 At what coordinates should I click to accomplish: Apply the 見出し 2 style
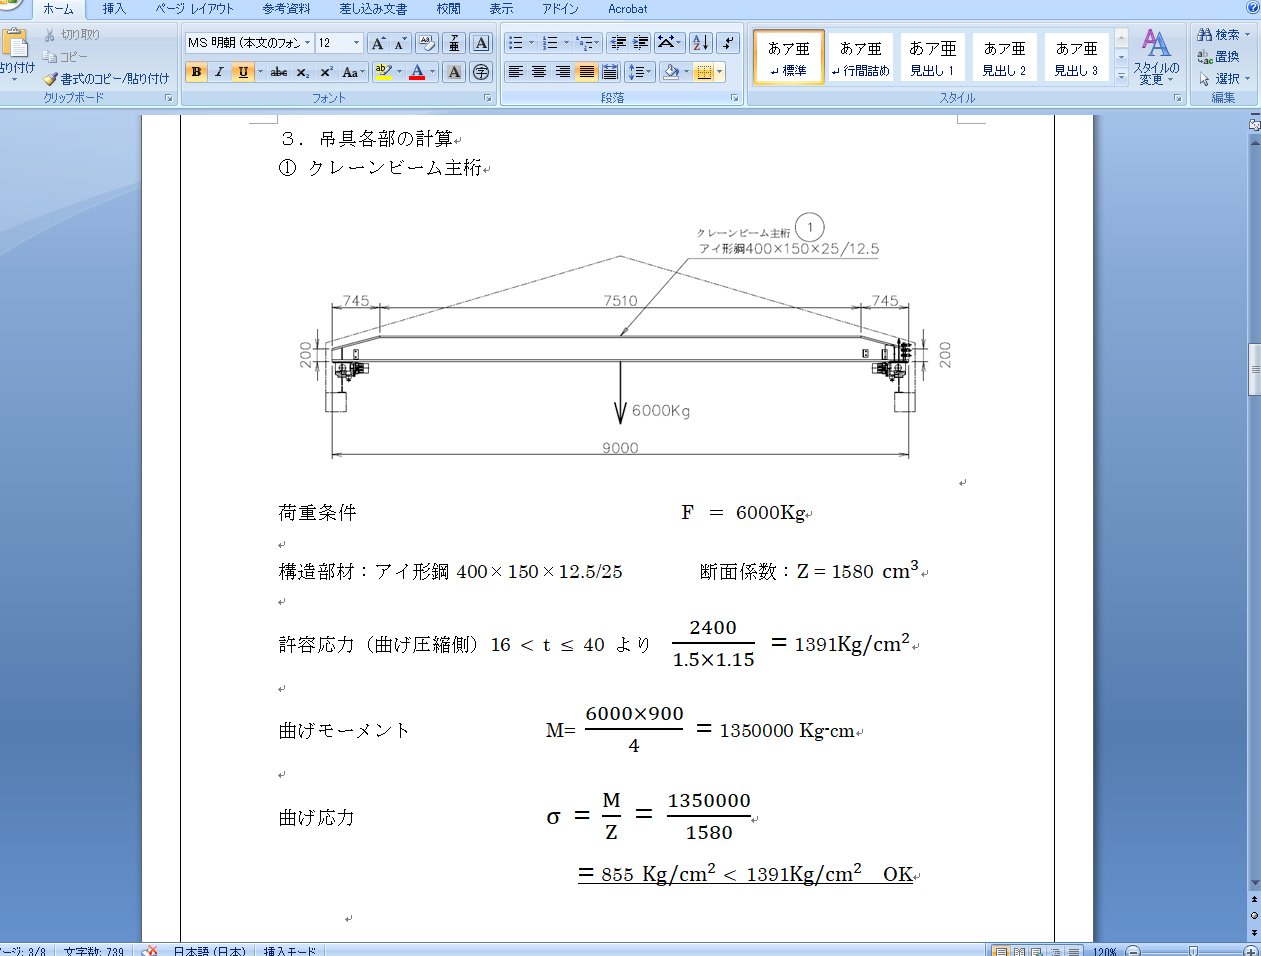click(x=1004, y=57)
